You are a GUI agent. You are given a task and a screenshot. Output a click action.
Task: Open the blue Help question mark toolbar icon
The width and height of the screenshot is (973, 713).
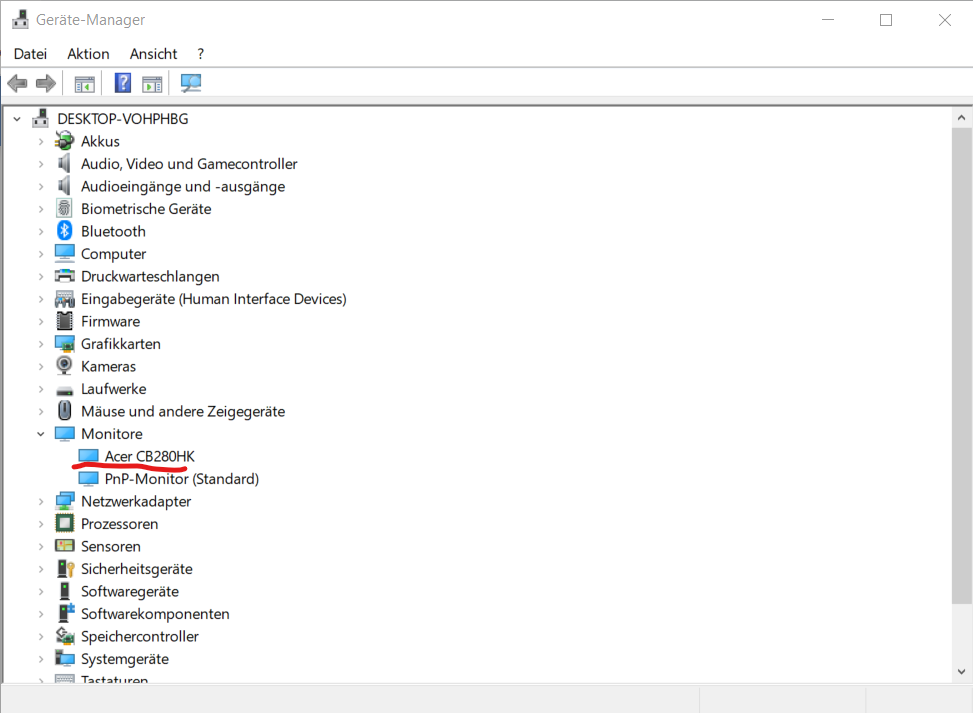pyautogui.click(x=123, y=83)
